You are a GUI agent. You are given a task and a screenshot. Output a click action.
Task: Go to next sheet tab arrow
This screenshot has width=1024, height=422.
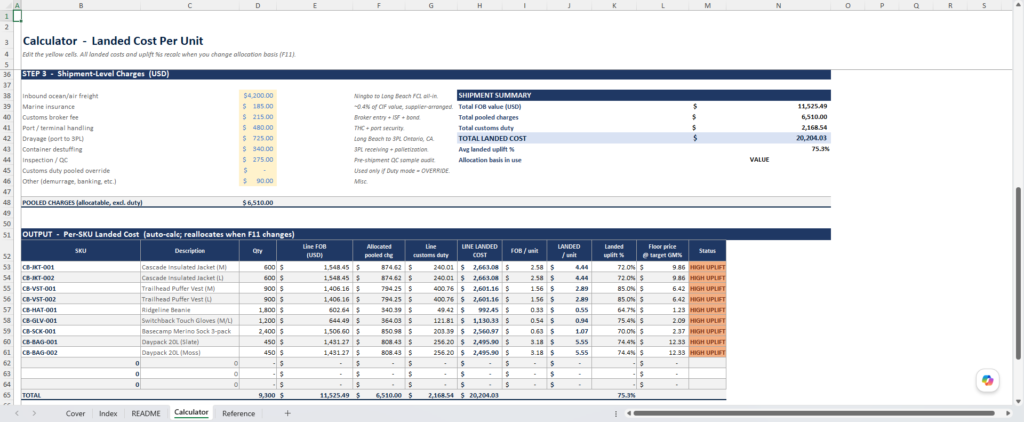pyautogui.click(x=33, y=414)
